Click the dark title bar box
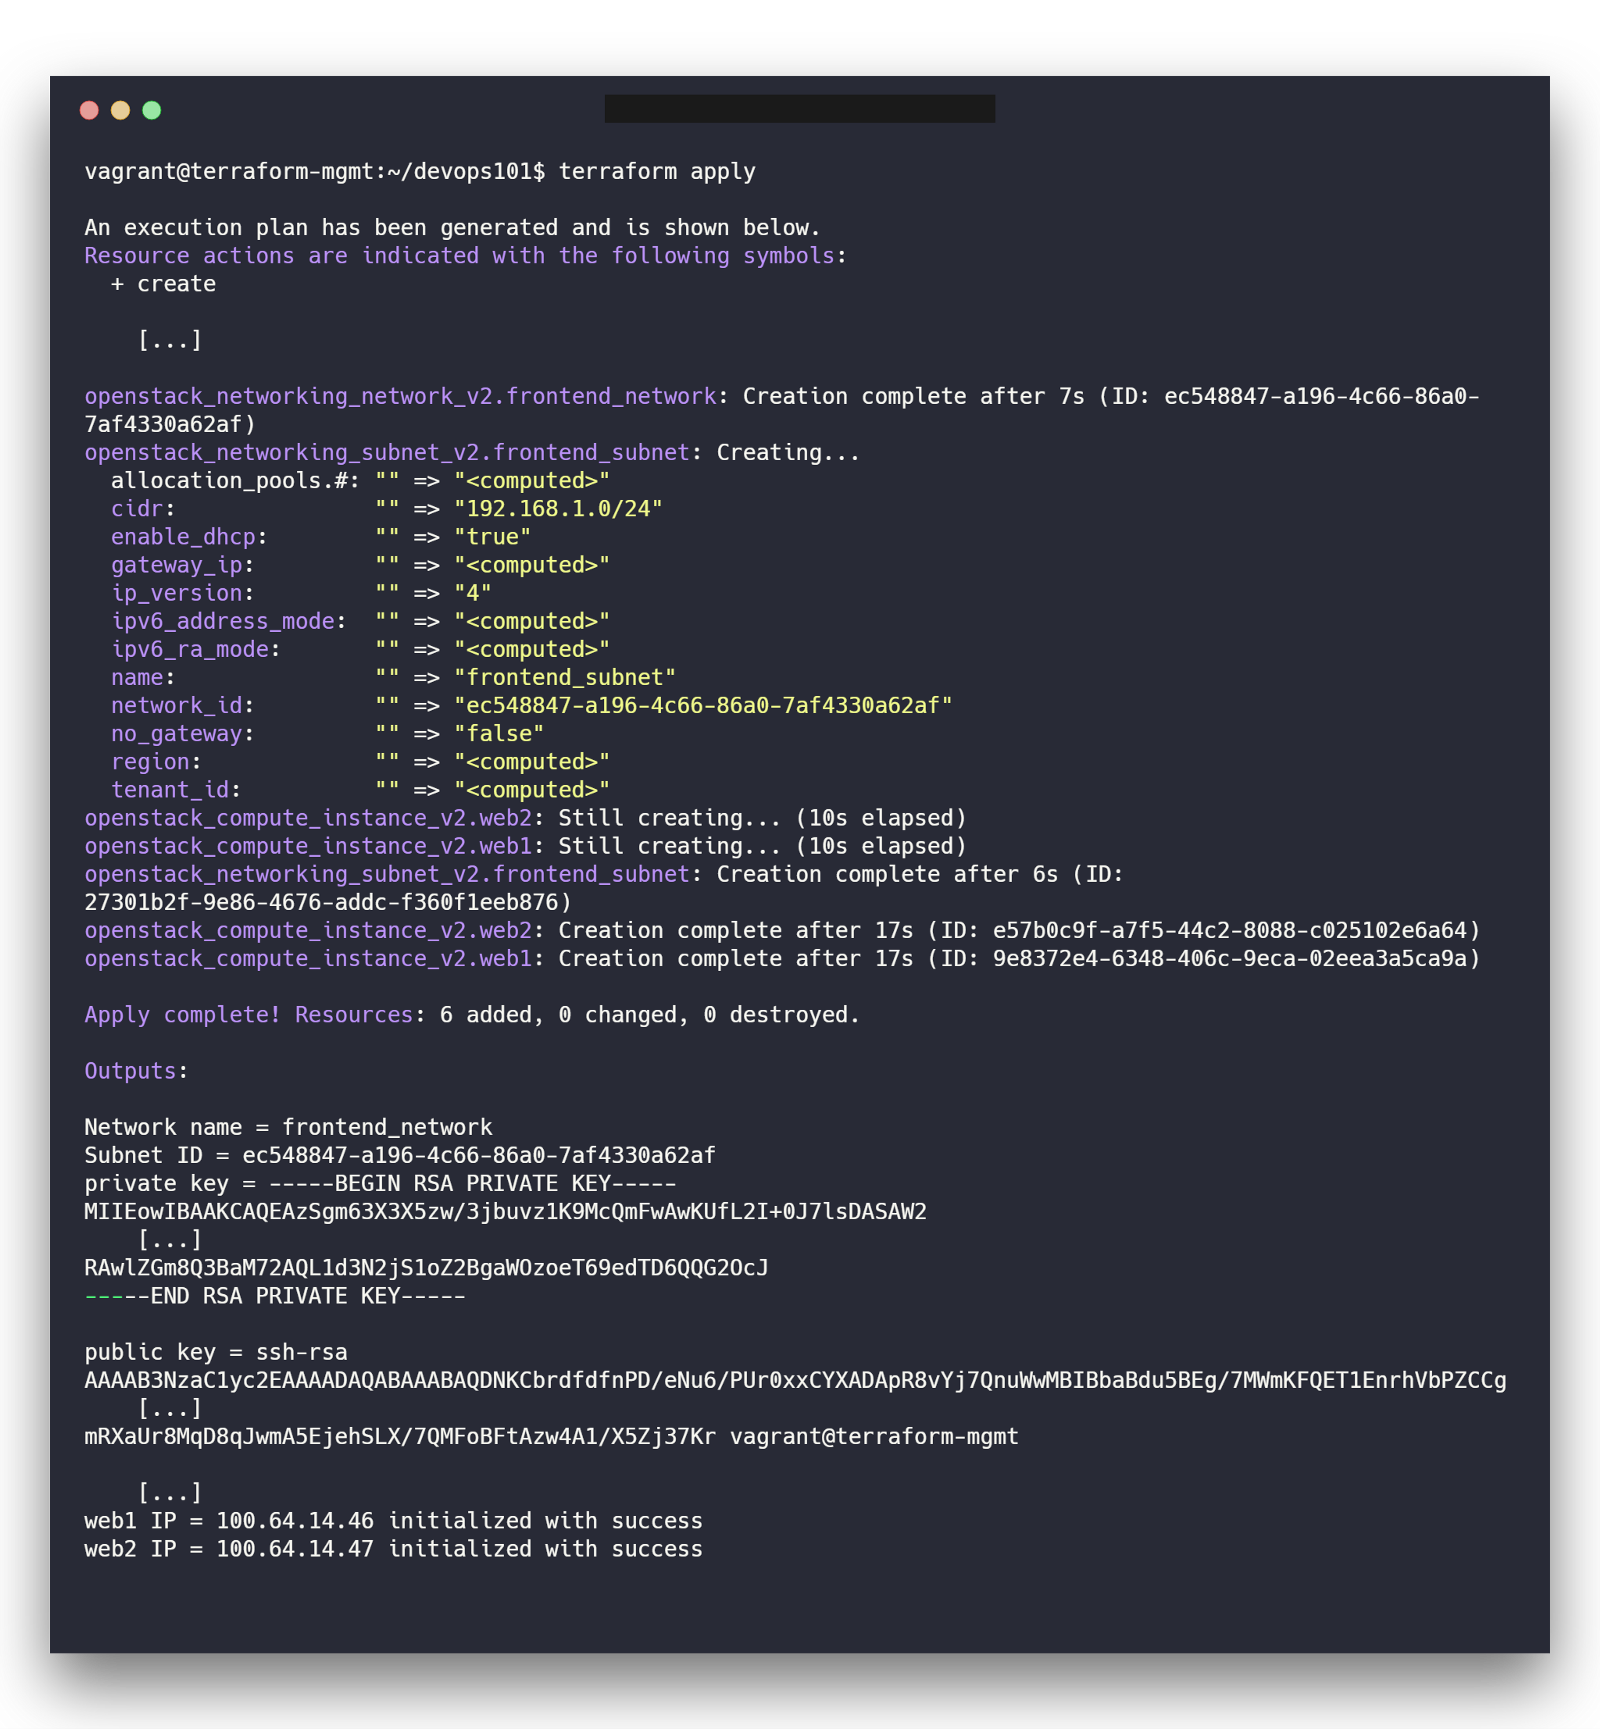 (x=799, y=109)
